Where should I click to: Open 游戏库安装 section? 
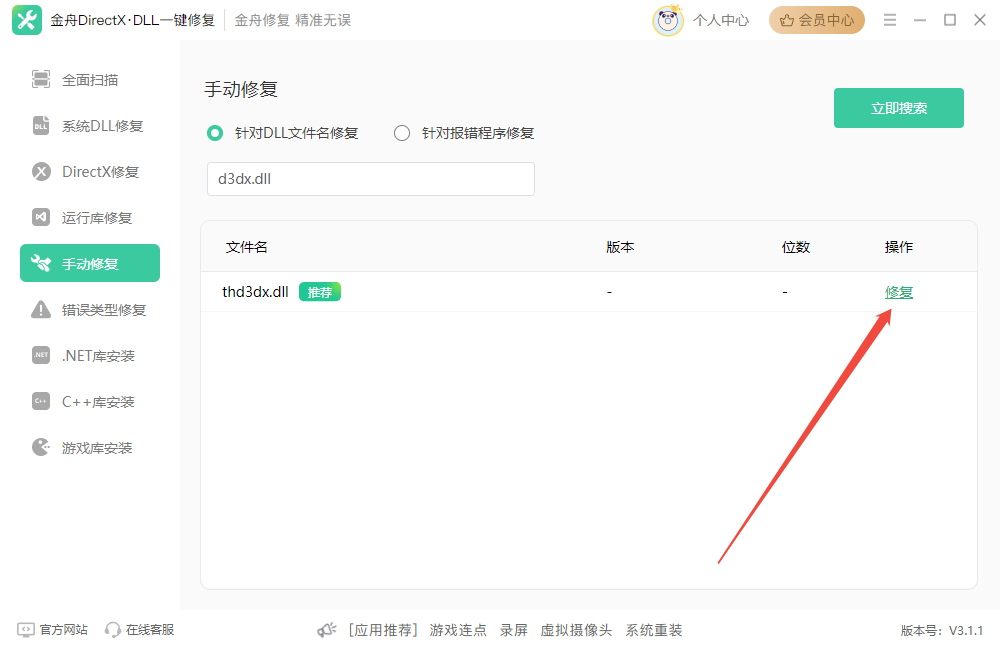pos(90,447)
